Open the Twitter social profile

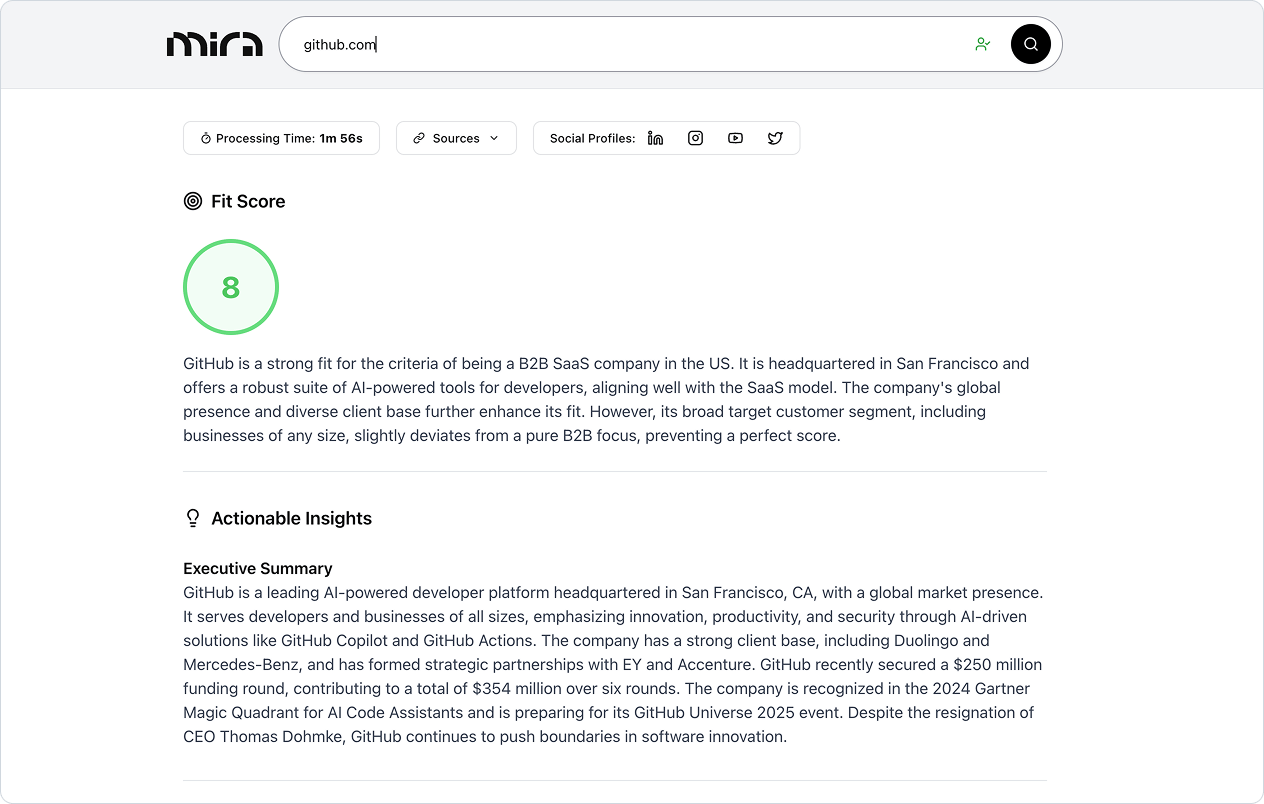pyautogui.click(x=775, y=138)
